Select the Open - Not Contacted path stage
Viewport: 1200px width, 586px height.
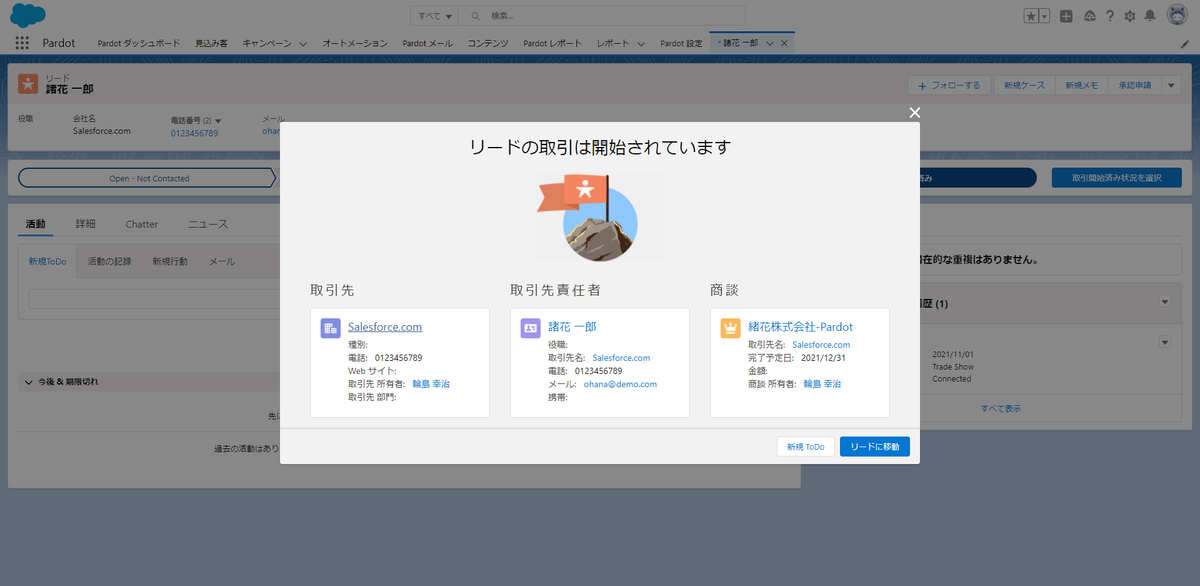148,178
